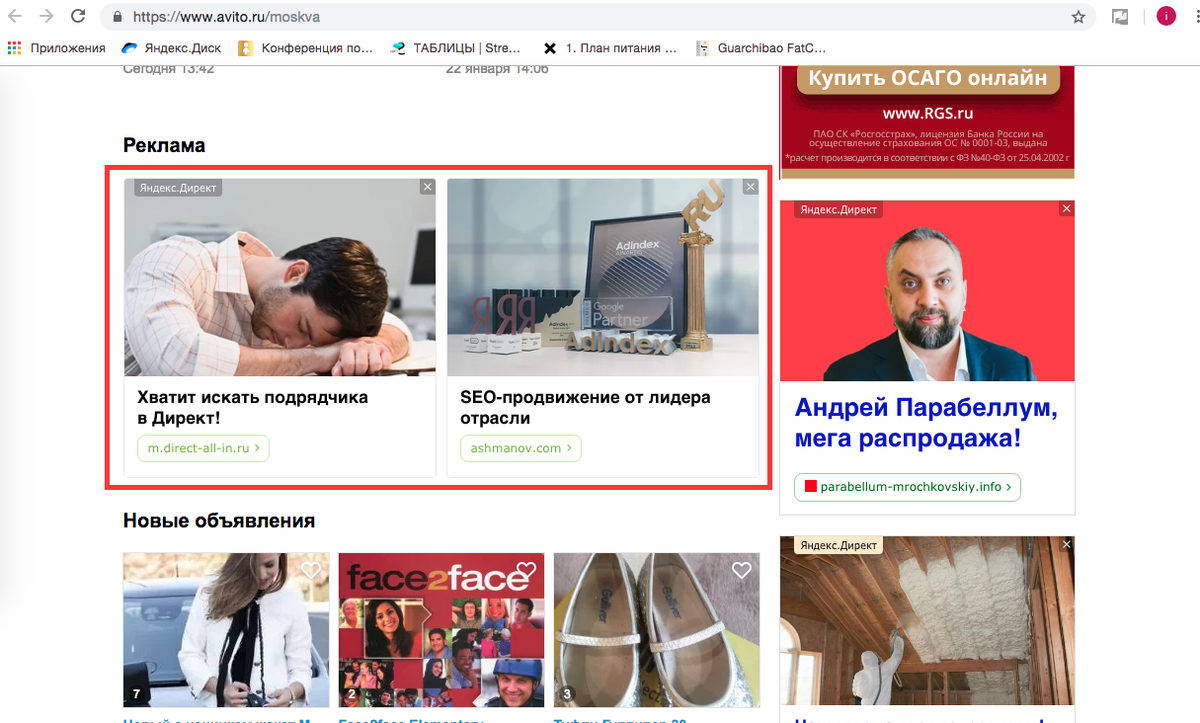Click headline Андрей Парабеллум, мега распродажа!
1200x723 pixels.
pyautogui.click(x=926, y=423)
